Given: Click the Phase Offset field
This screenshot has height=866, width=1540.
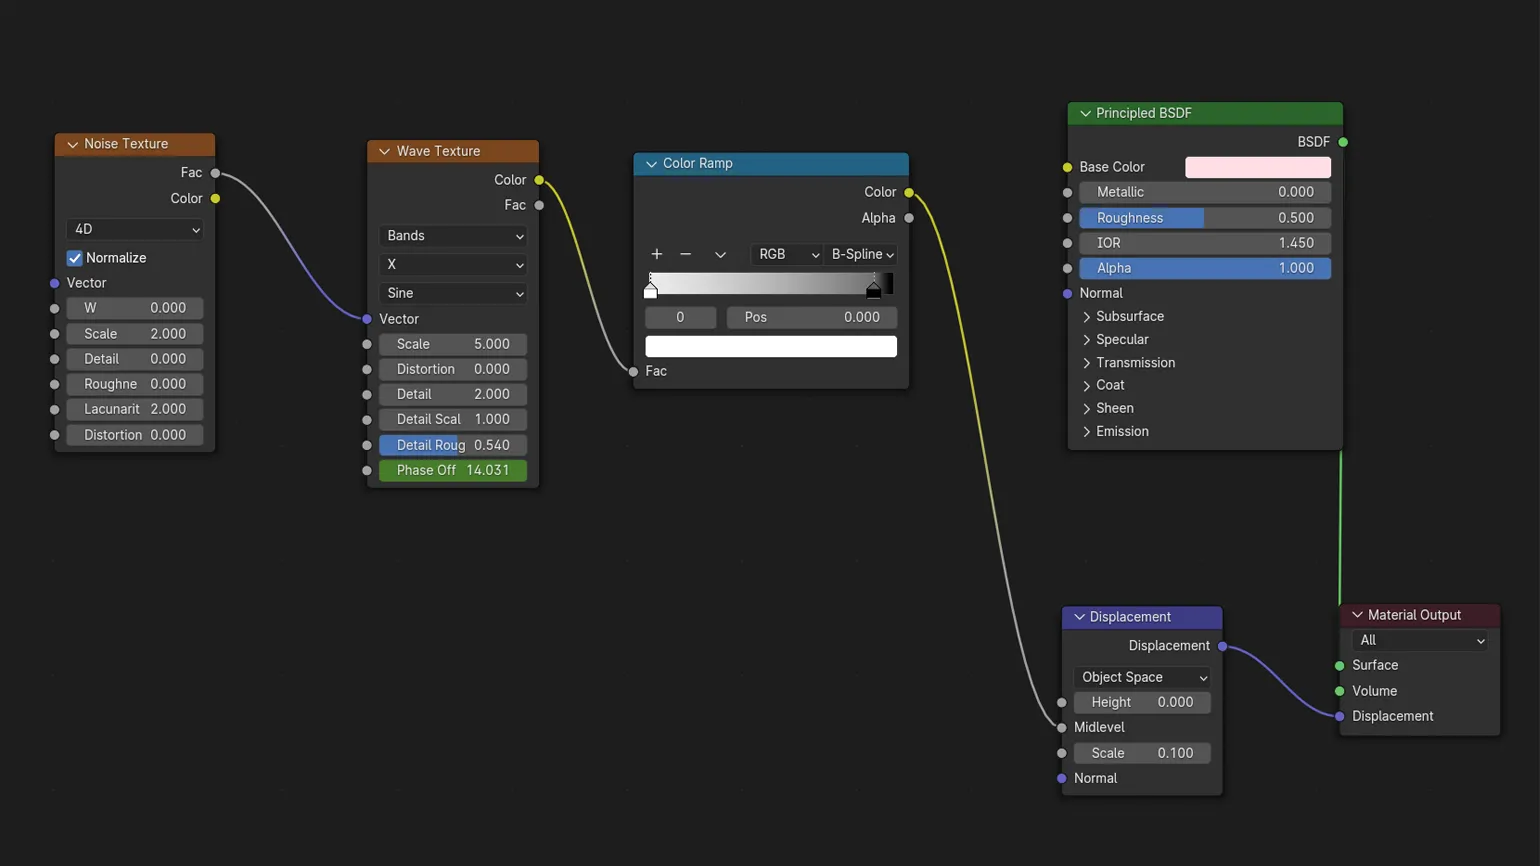Looking at the screenshot, I should (x=452, y=470).
